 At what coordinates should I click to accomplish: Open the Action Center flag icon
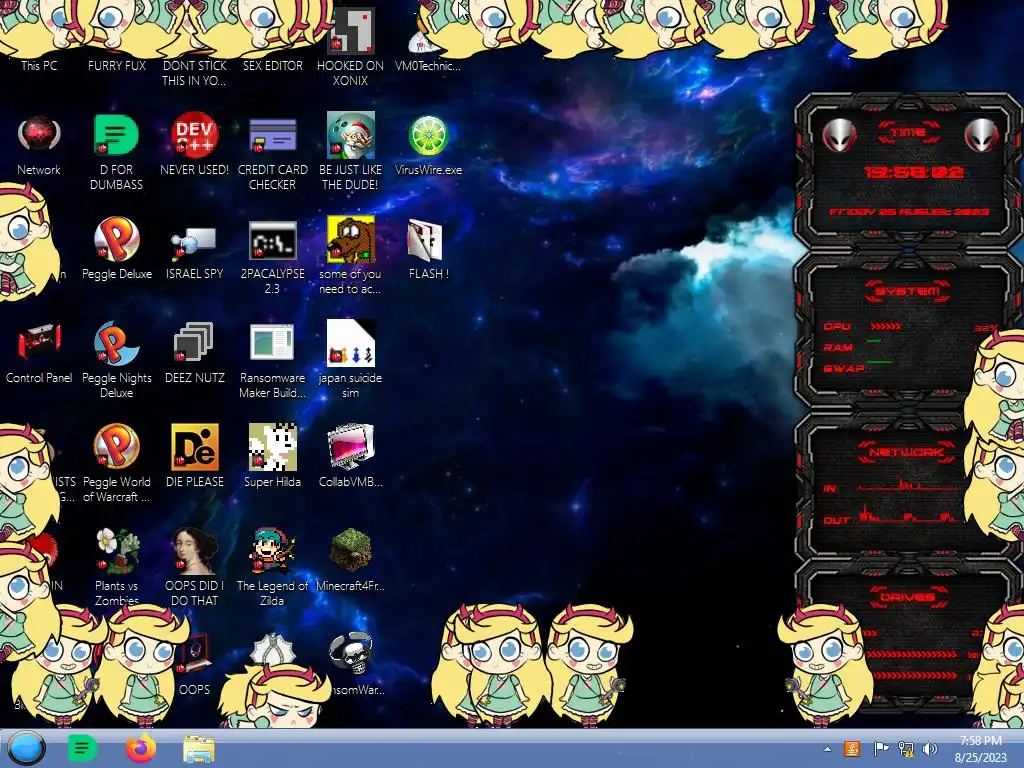point(881,748)
